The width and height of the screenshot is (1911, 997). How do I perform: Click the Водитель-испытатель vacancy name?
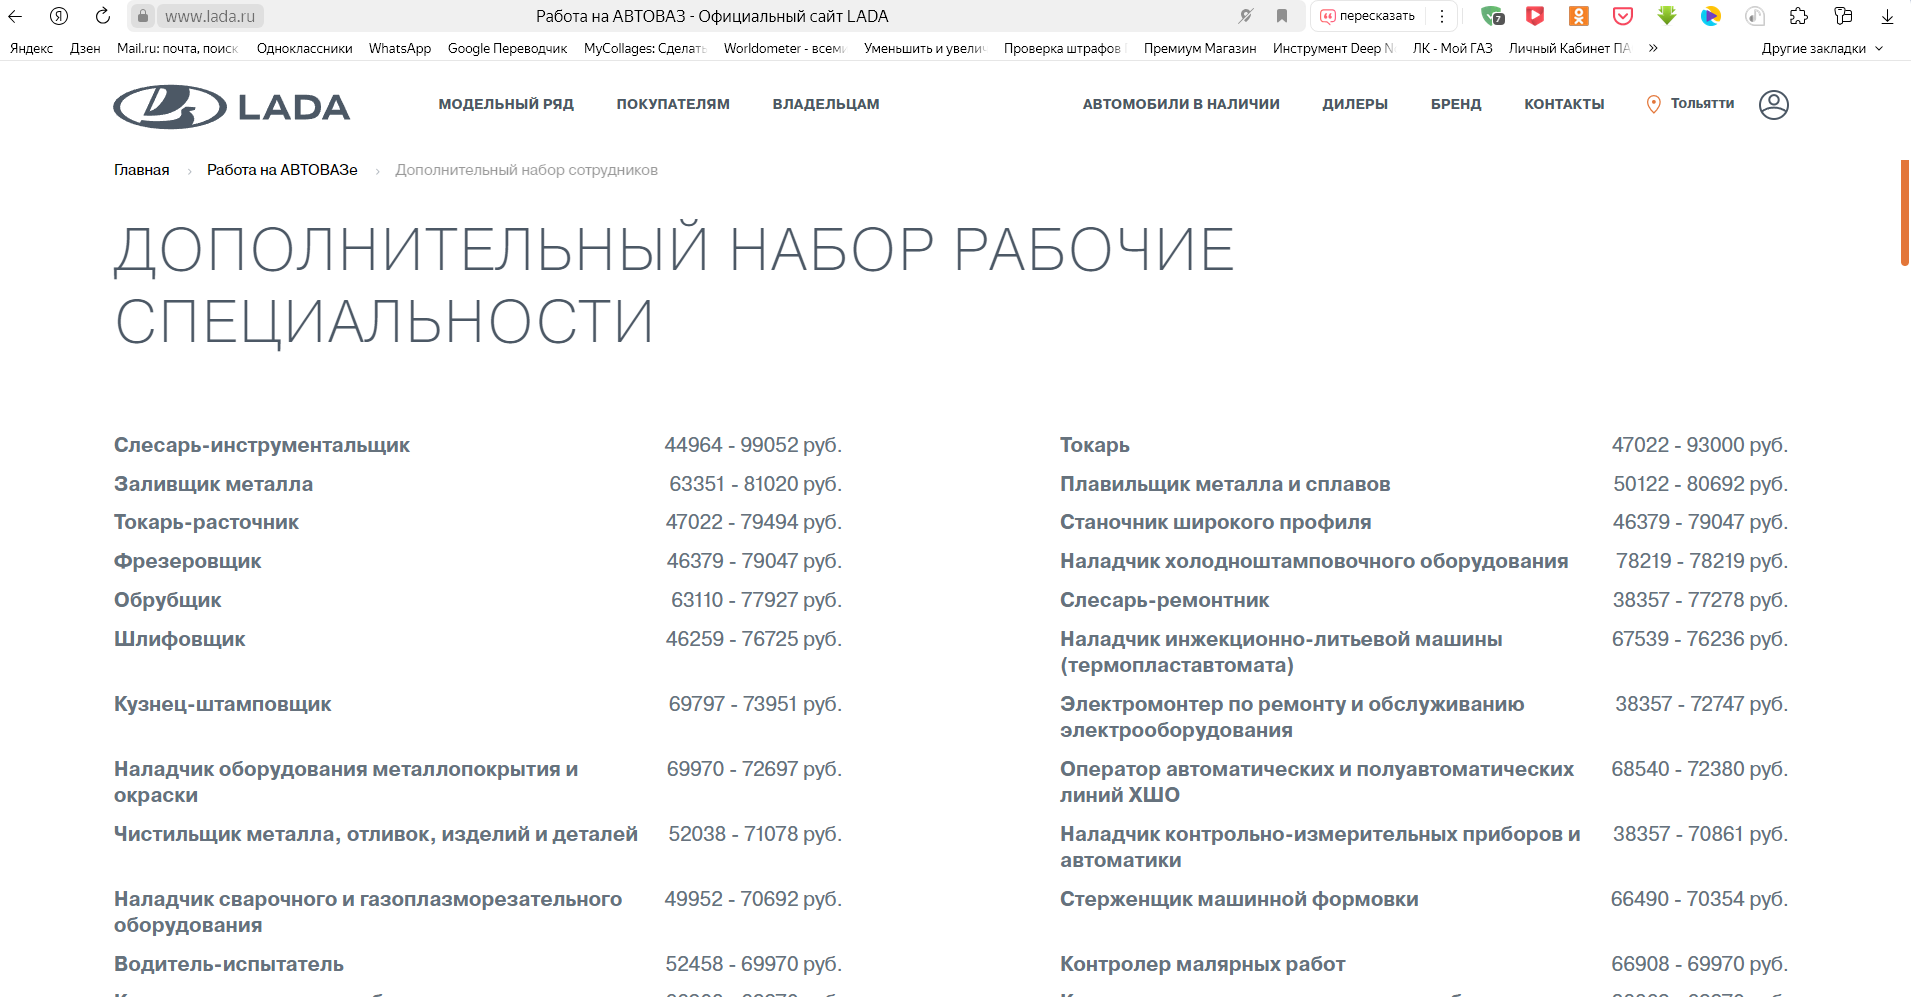click(x=228, y=964)
